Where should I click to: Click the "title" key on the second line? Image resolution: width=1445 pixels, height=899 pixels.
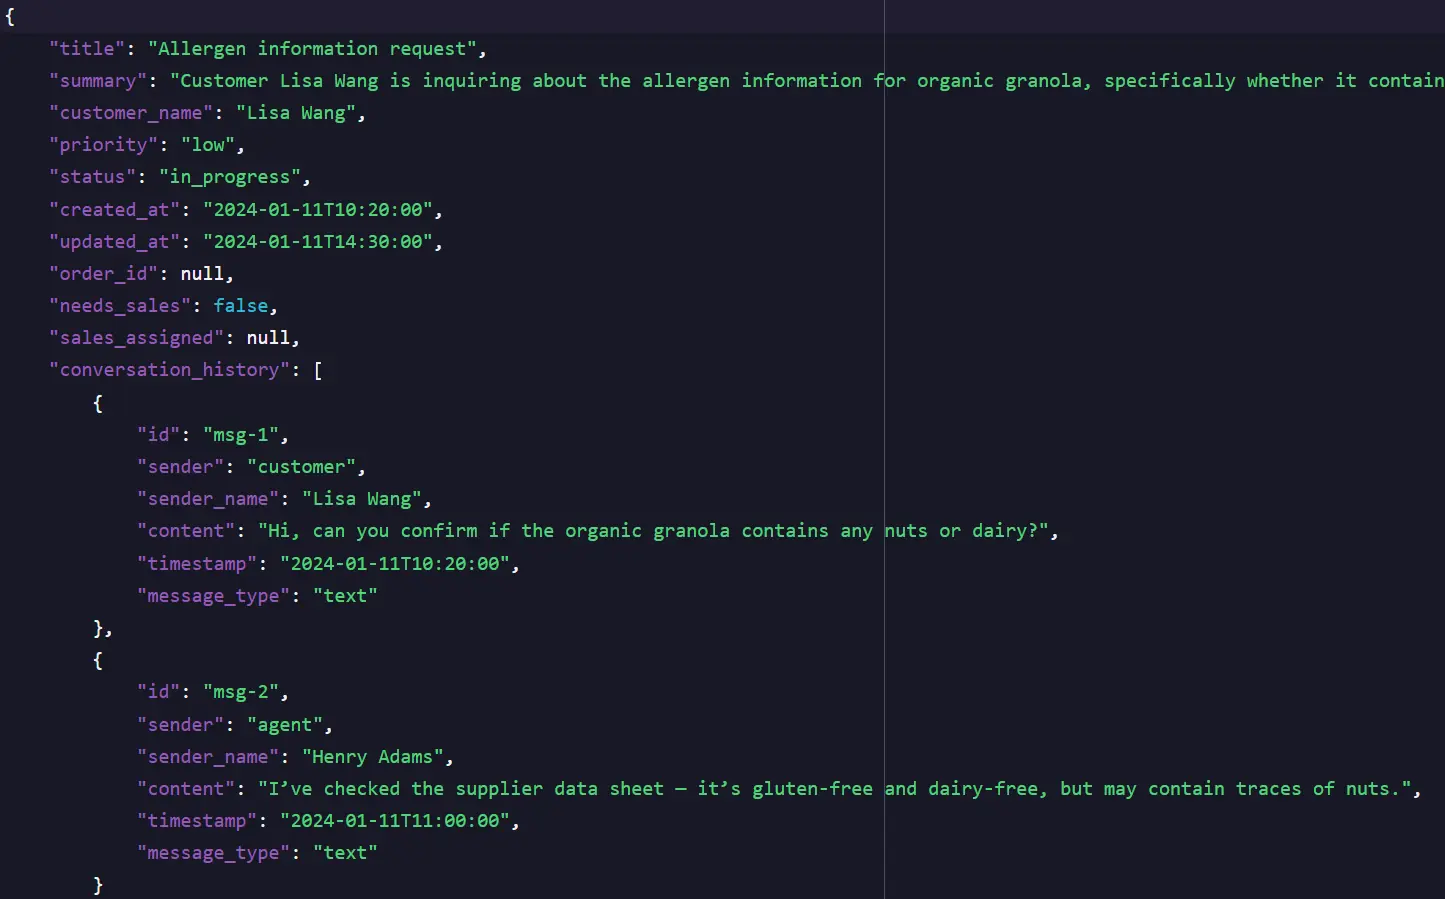tap(87, 49)
